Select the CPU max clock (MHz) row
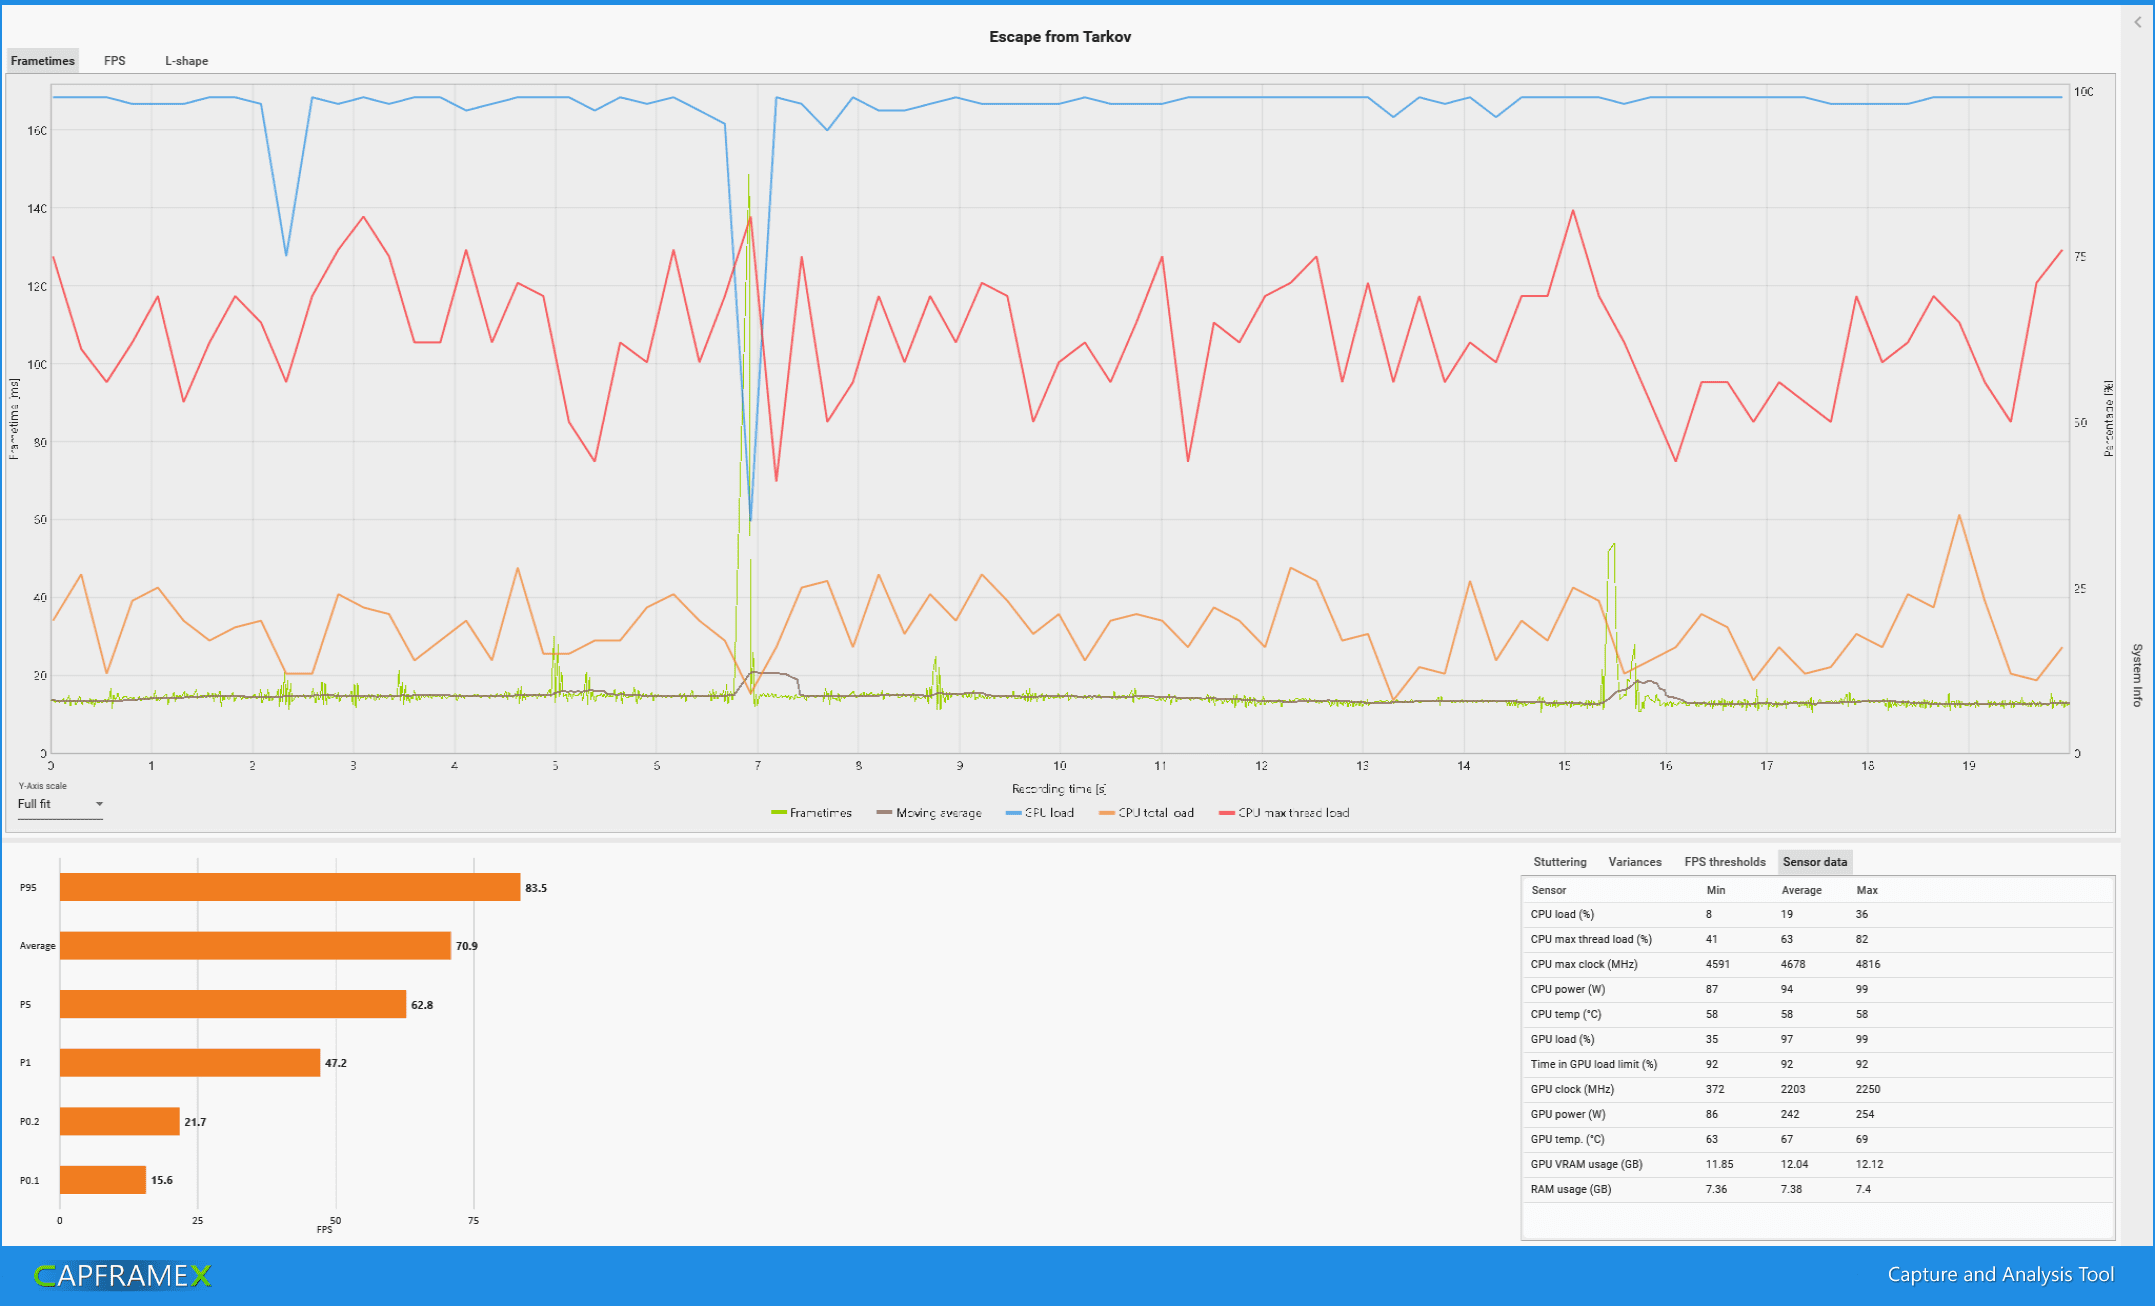The width and height of the screenshot is (2155, 1306). pyautogui.click(x=1818, y=964)
